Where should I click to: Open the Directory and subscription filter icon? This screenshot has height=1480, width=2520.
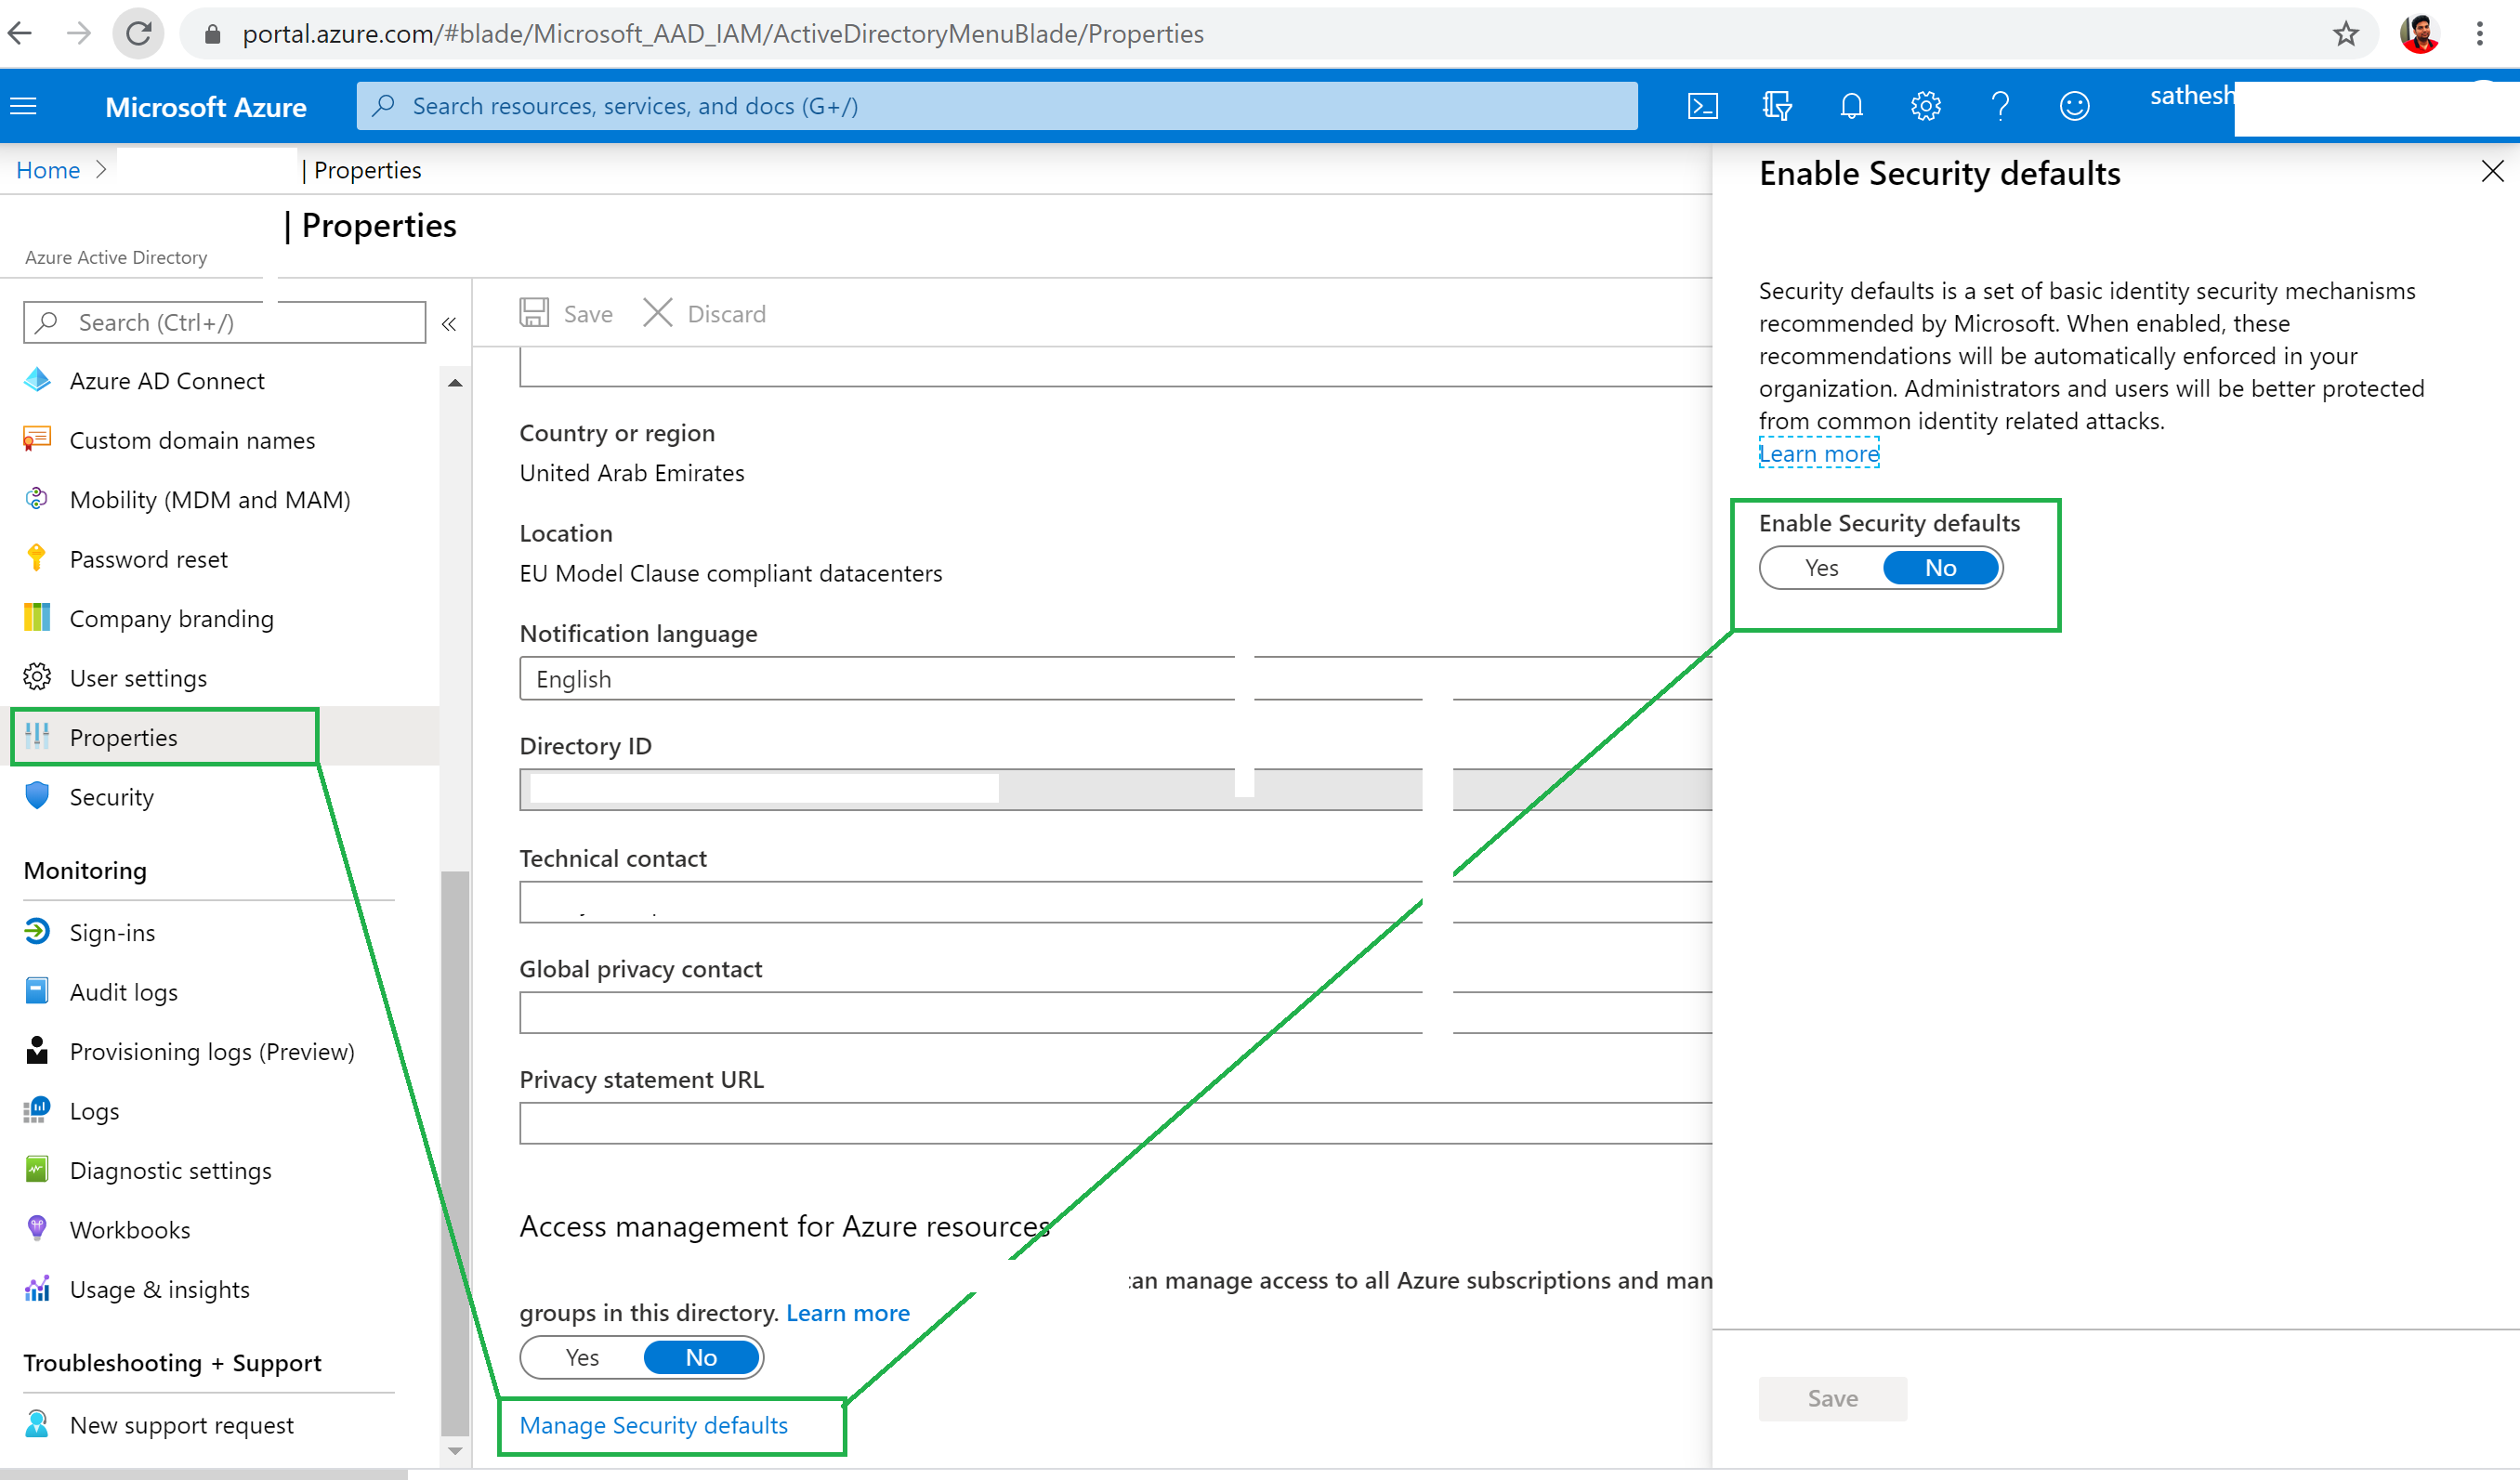pyautogui.click(x=1777, y=106)
